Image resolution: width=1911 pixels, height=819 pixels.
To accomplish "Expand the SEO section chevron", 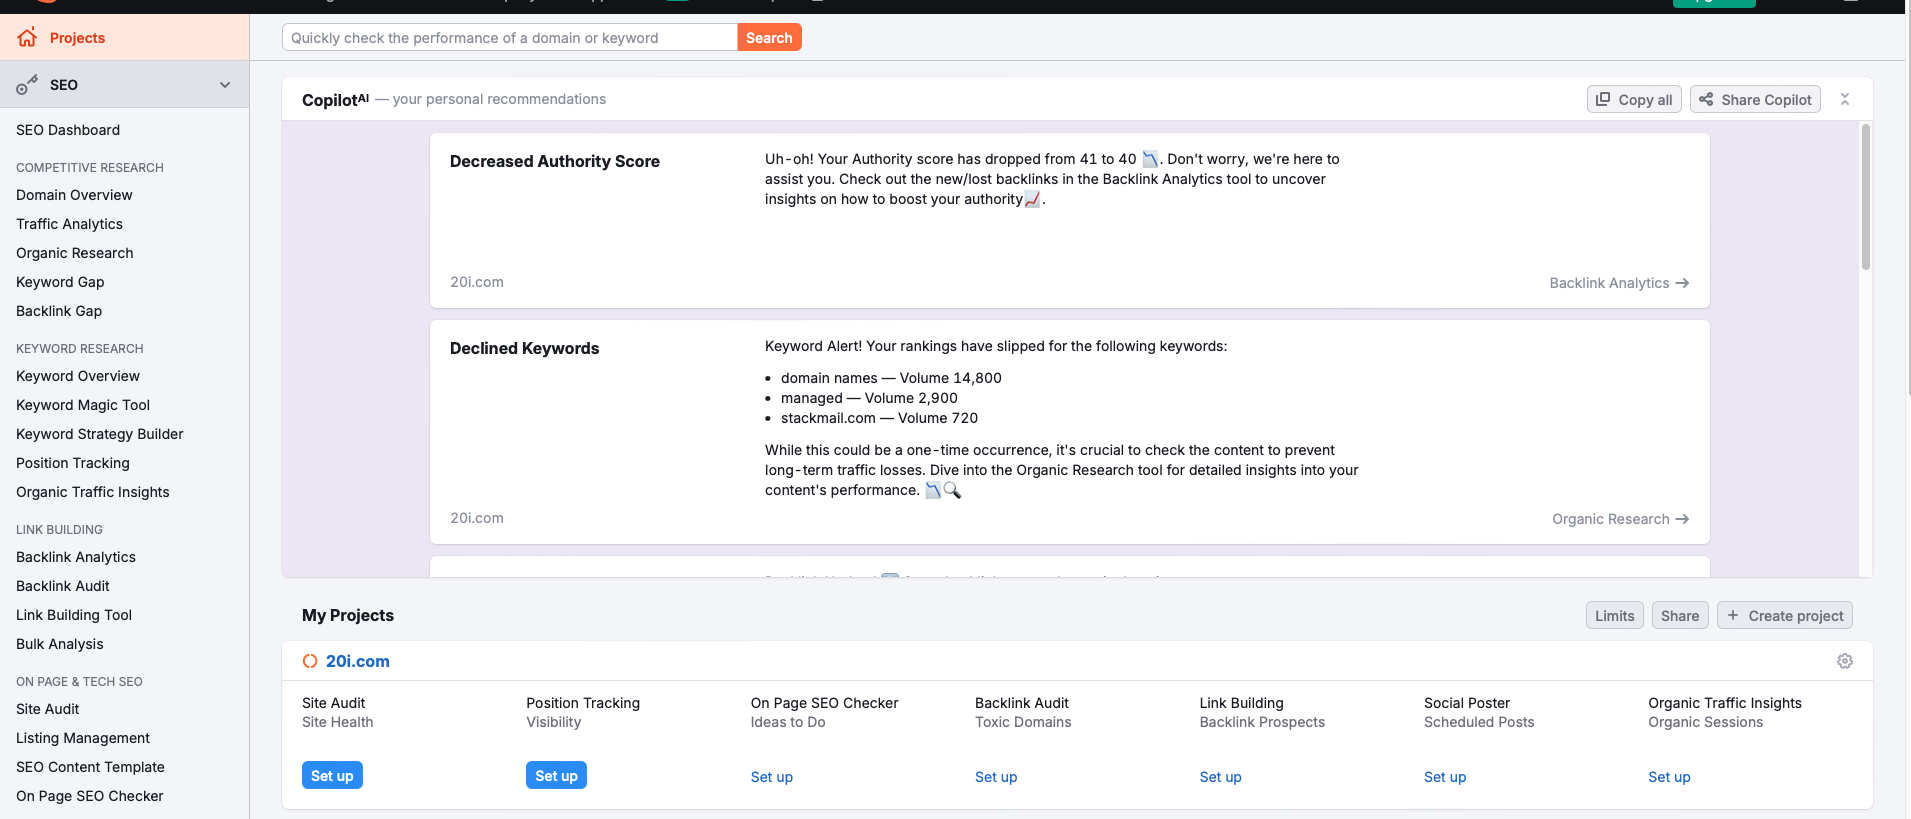I will pyautogui.click(x=225, y=85).
